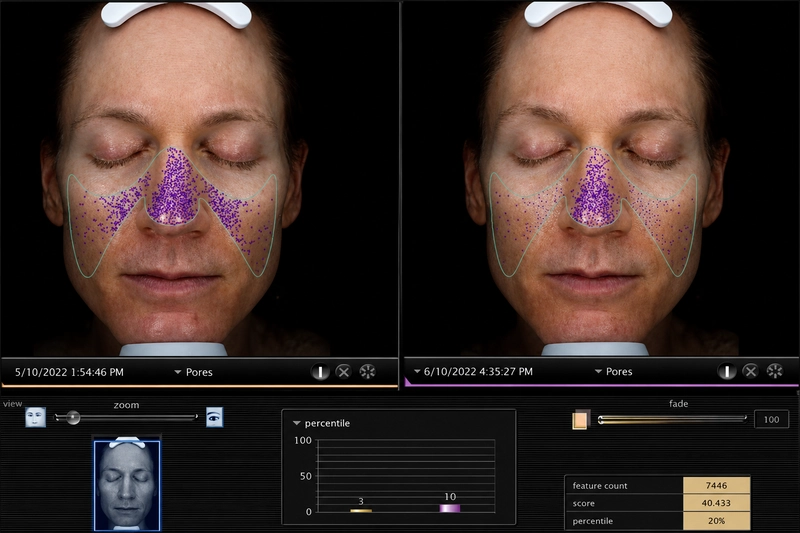The image size is (800, 533).
Task: Click the info button under the right image
Action: [x=727, y=371]
